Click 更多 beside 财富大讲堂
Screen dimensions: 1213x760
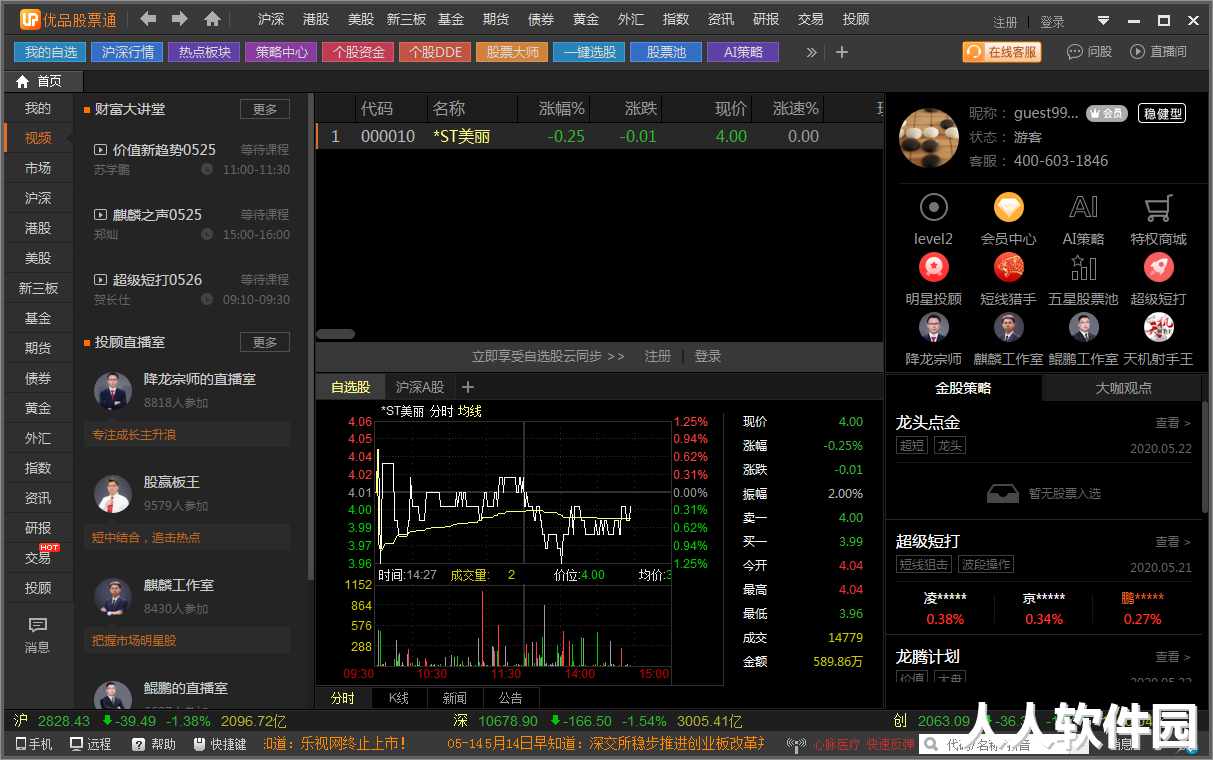[x=265, y=109]
